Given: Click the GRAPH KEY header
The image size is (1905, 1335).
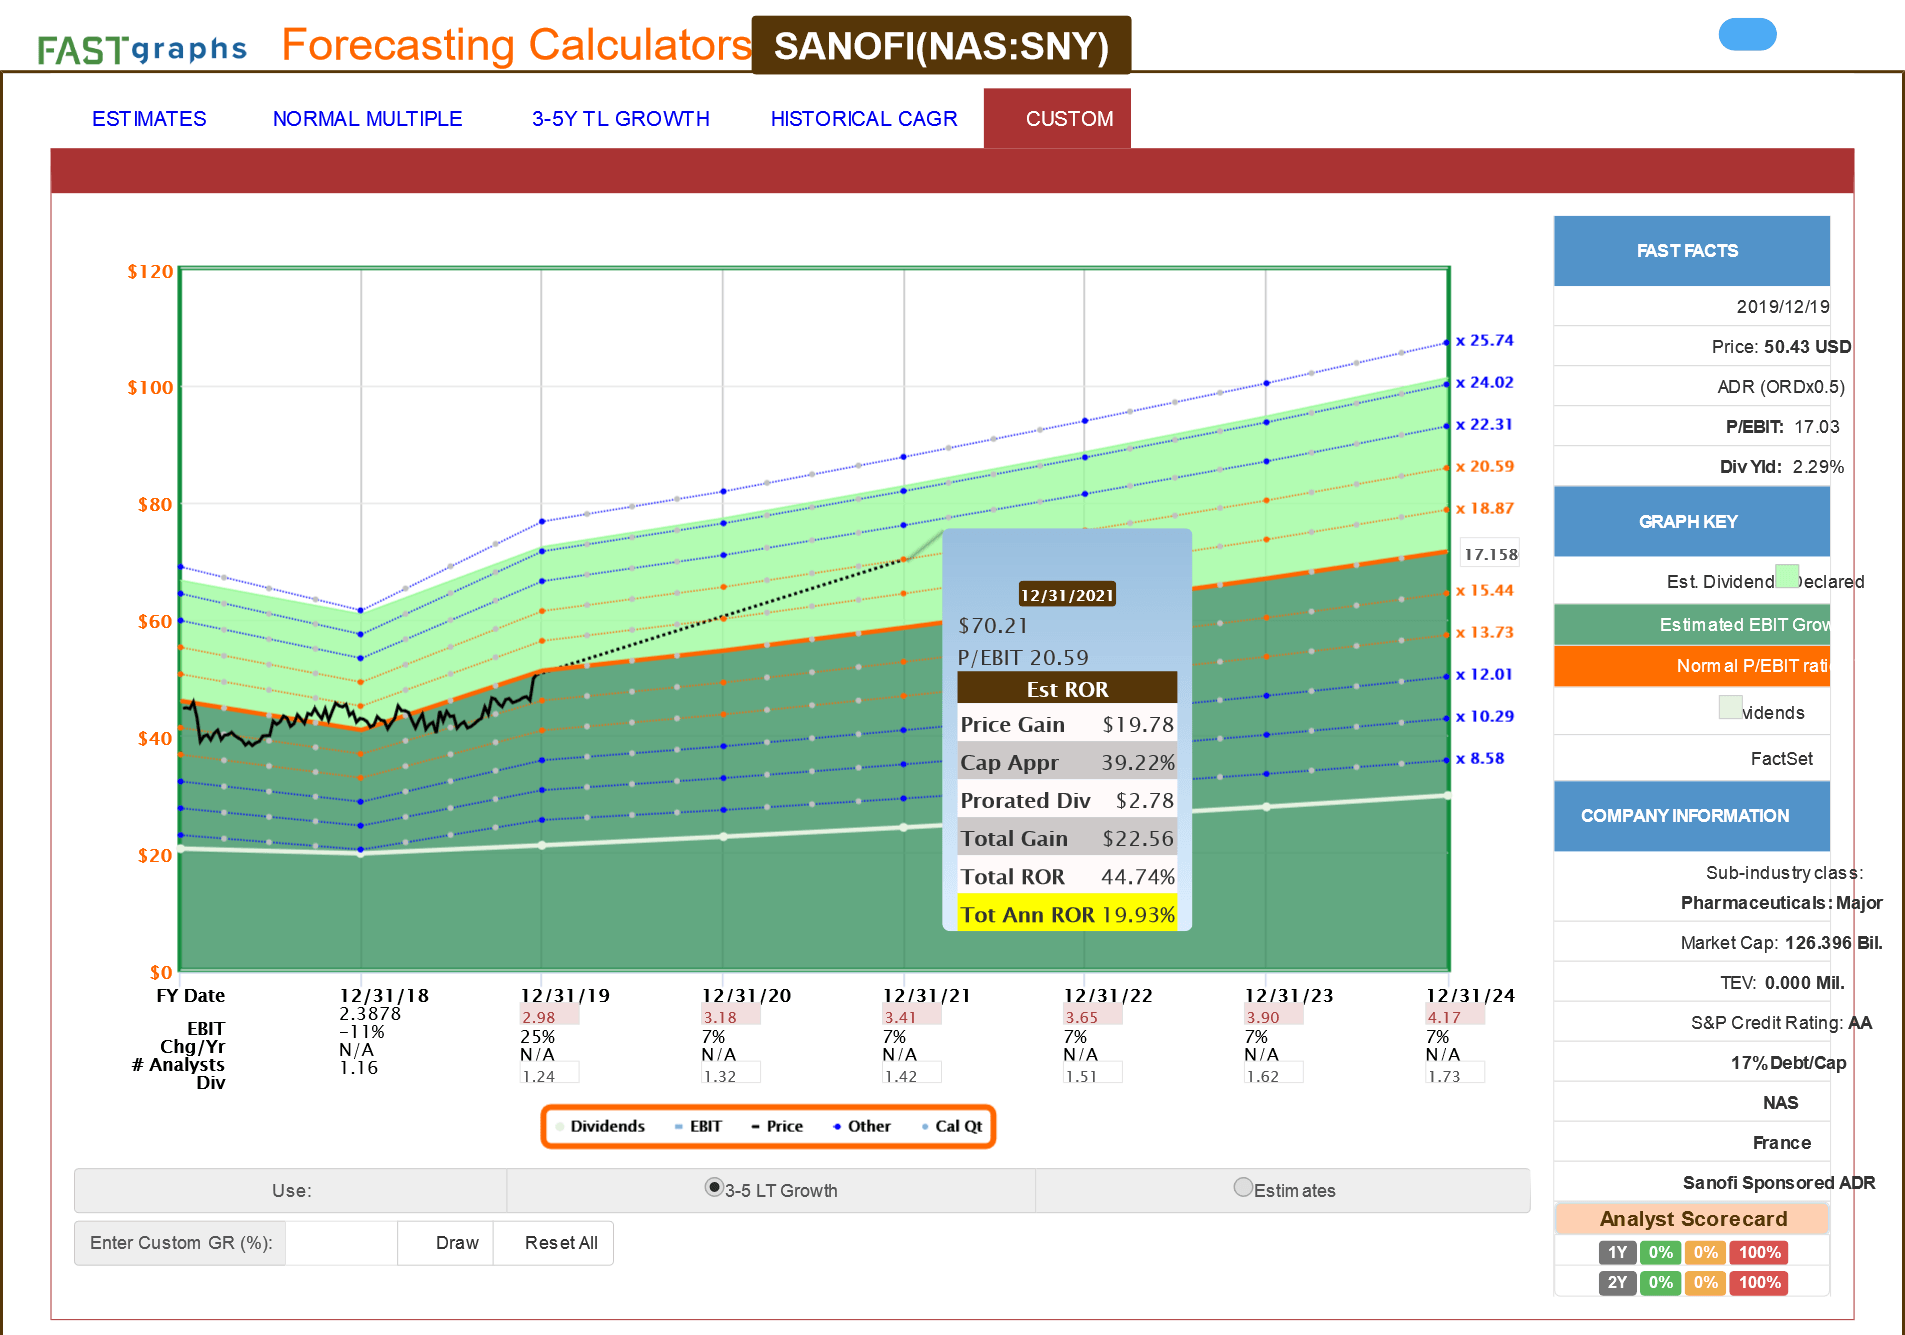Looking at the screenshot, I should 1692,522.
